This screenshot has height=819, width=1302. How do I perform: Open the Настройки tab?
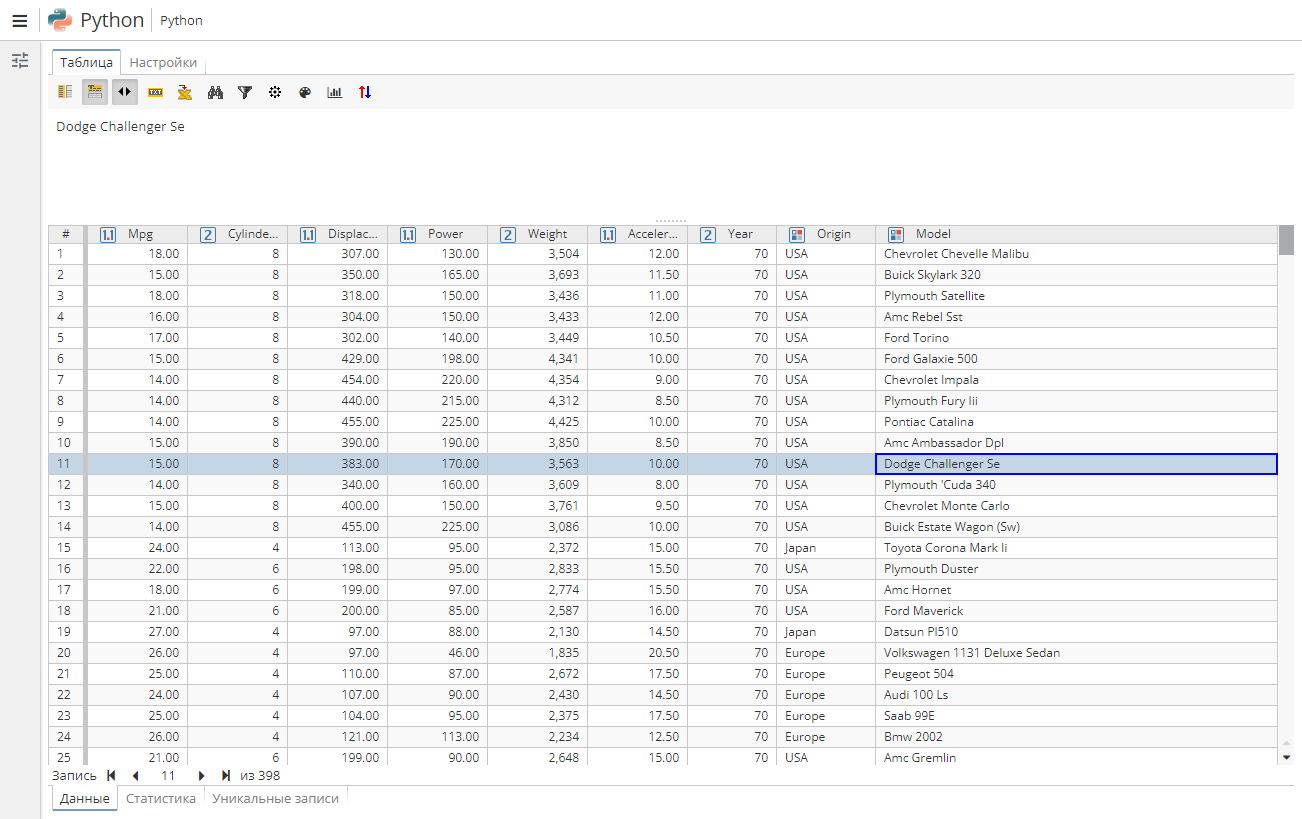coord(163,62)
